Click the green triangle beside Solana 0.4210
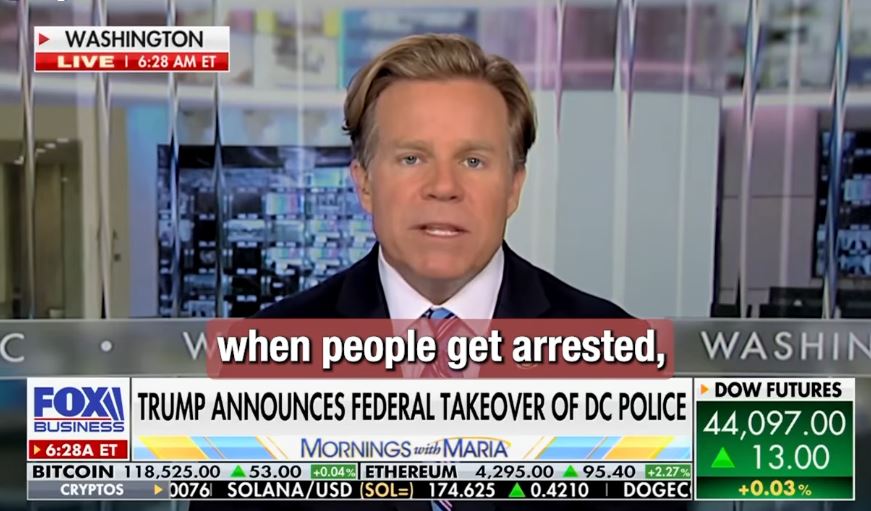 (517, 490)
